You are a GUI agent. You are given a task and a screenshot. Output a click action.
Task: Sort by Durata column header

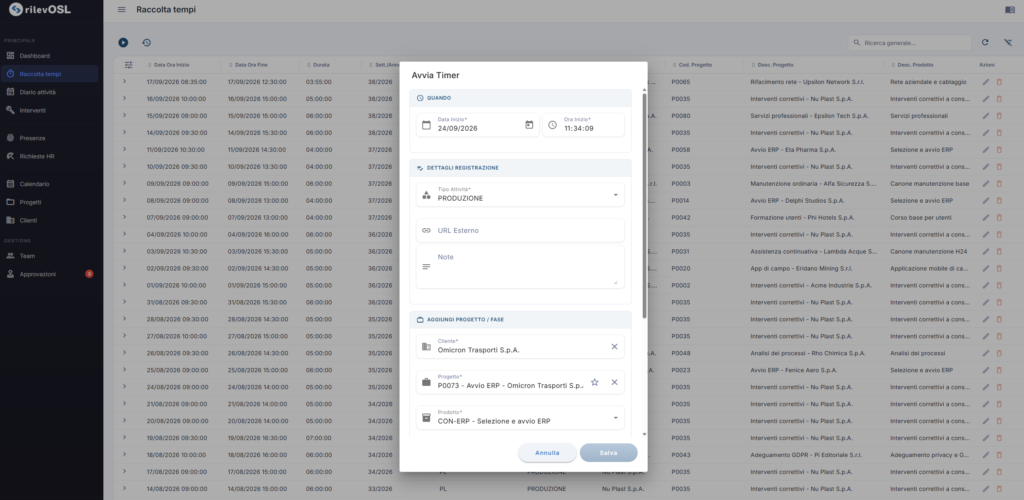click(x=321, y=65)
